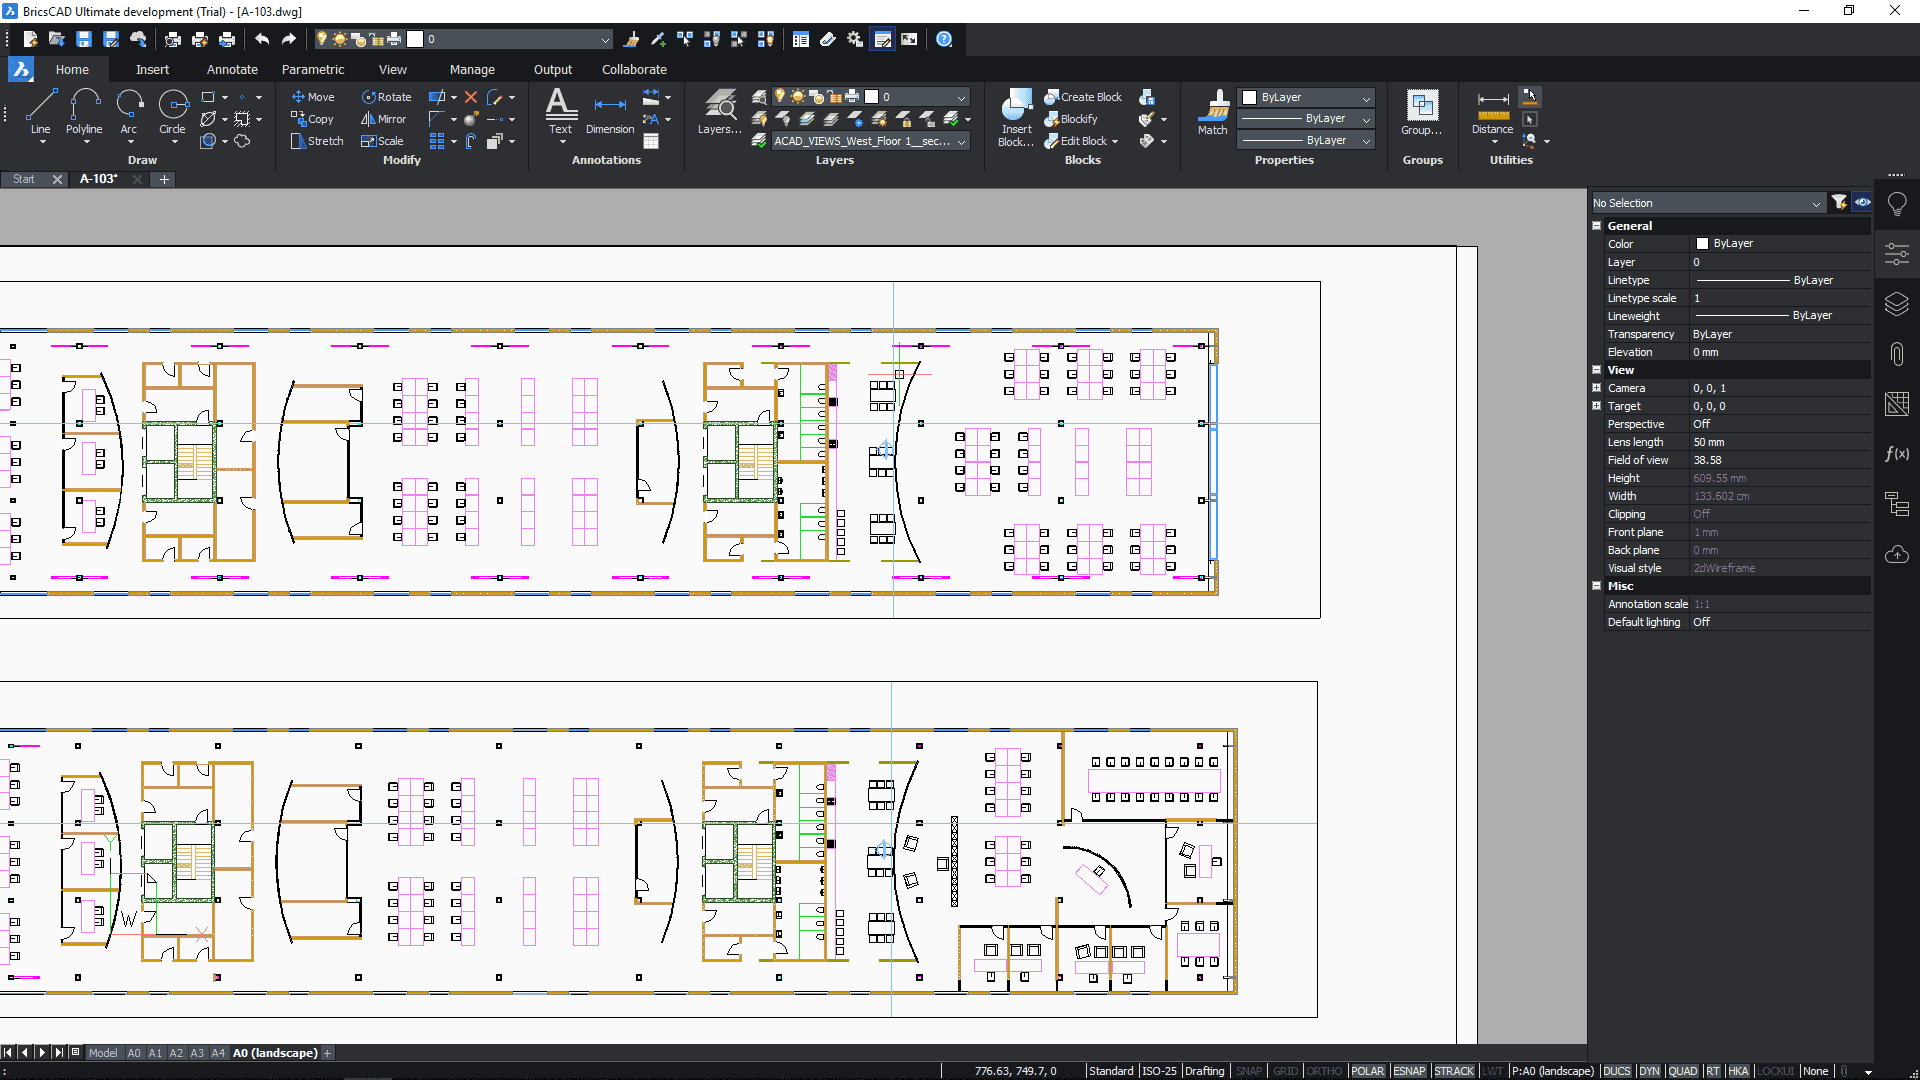1920x1080 pixels.
Task: Open the Tips lightbulb side panel
Action: pyautogui.click(x=1896, y=204)
